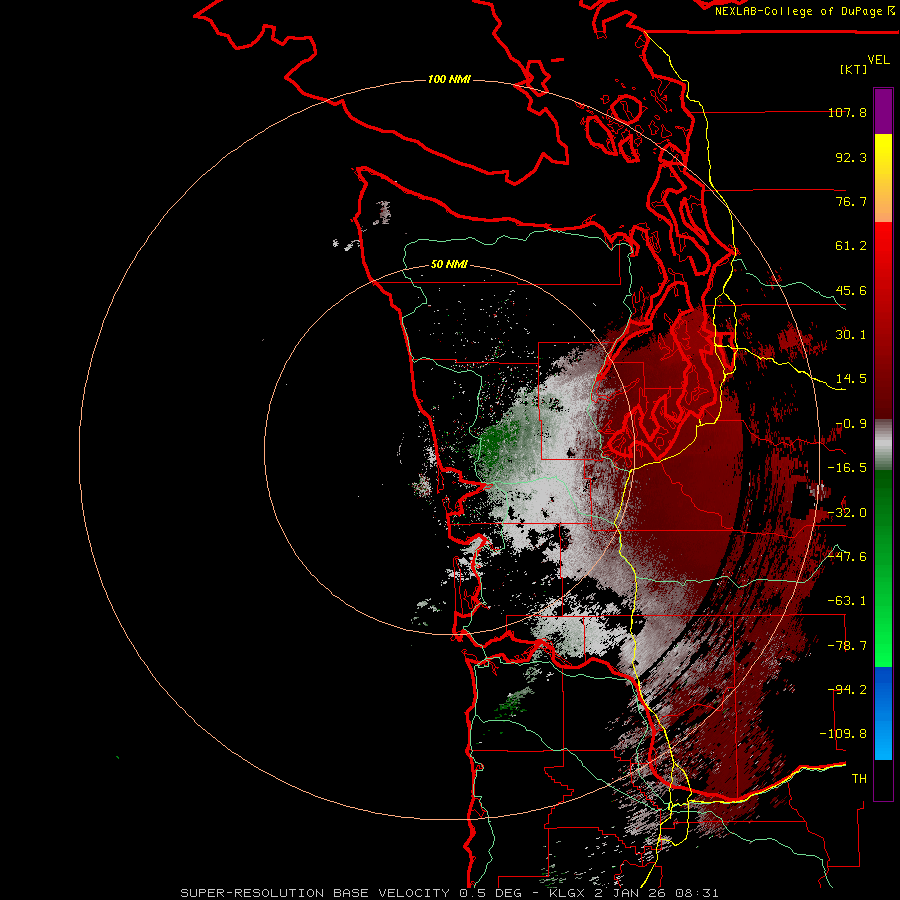
Task: Click the -78.7 velocity scale value
Action: [847, 646]
